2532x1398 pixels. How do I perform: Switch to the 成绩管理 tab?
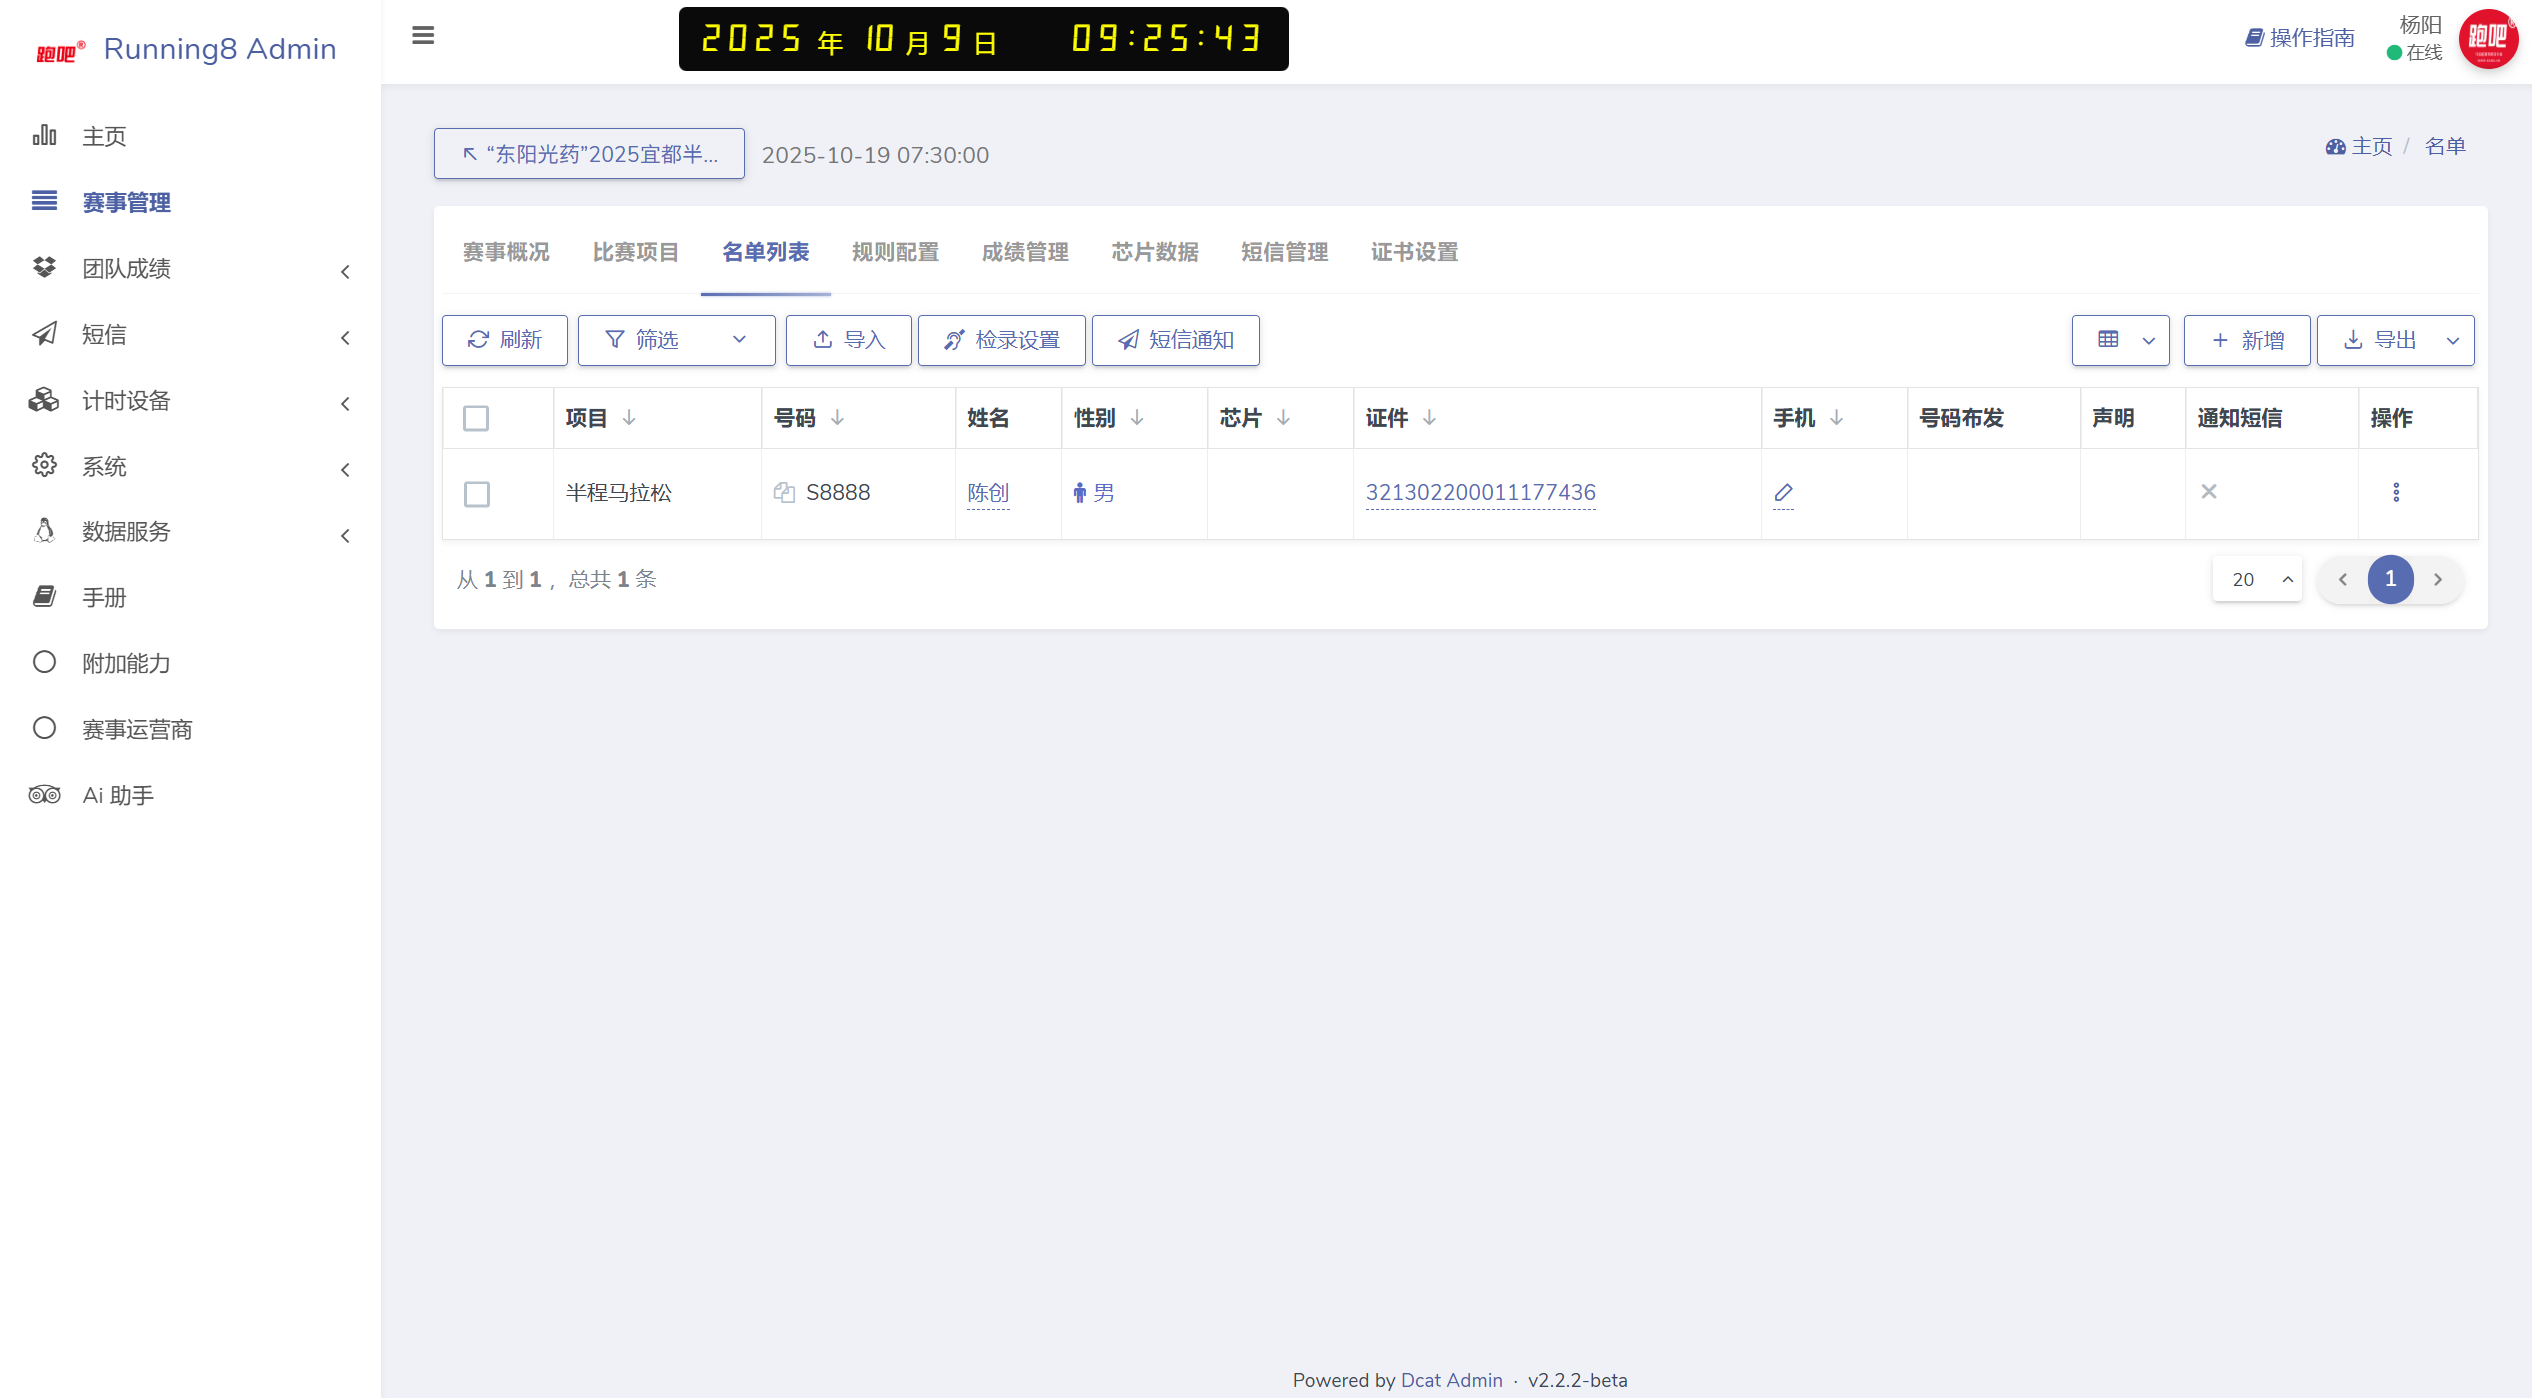click(1025, 252)
